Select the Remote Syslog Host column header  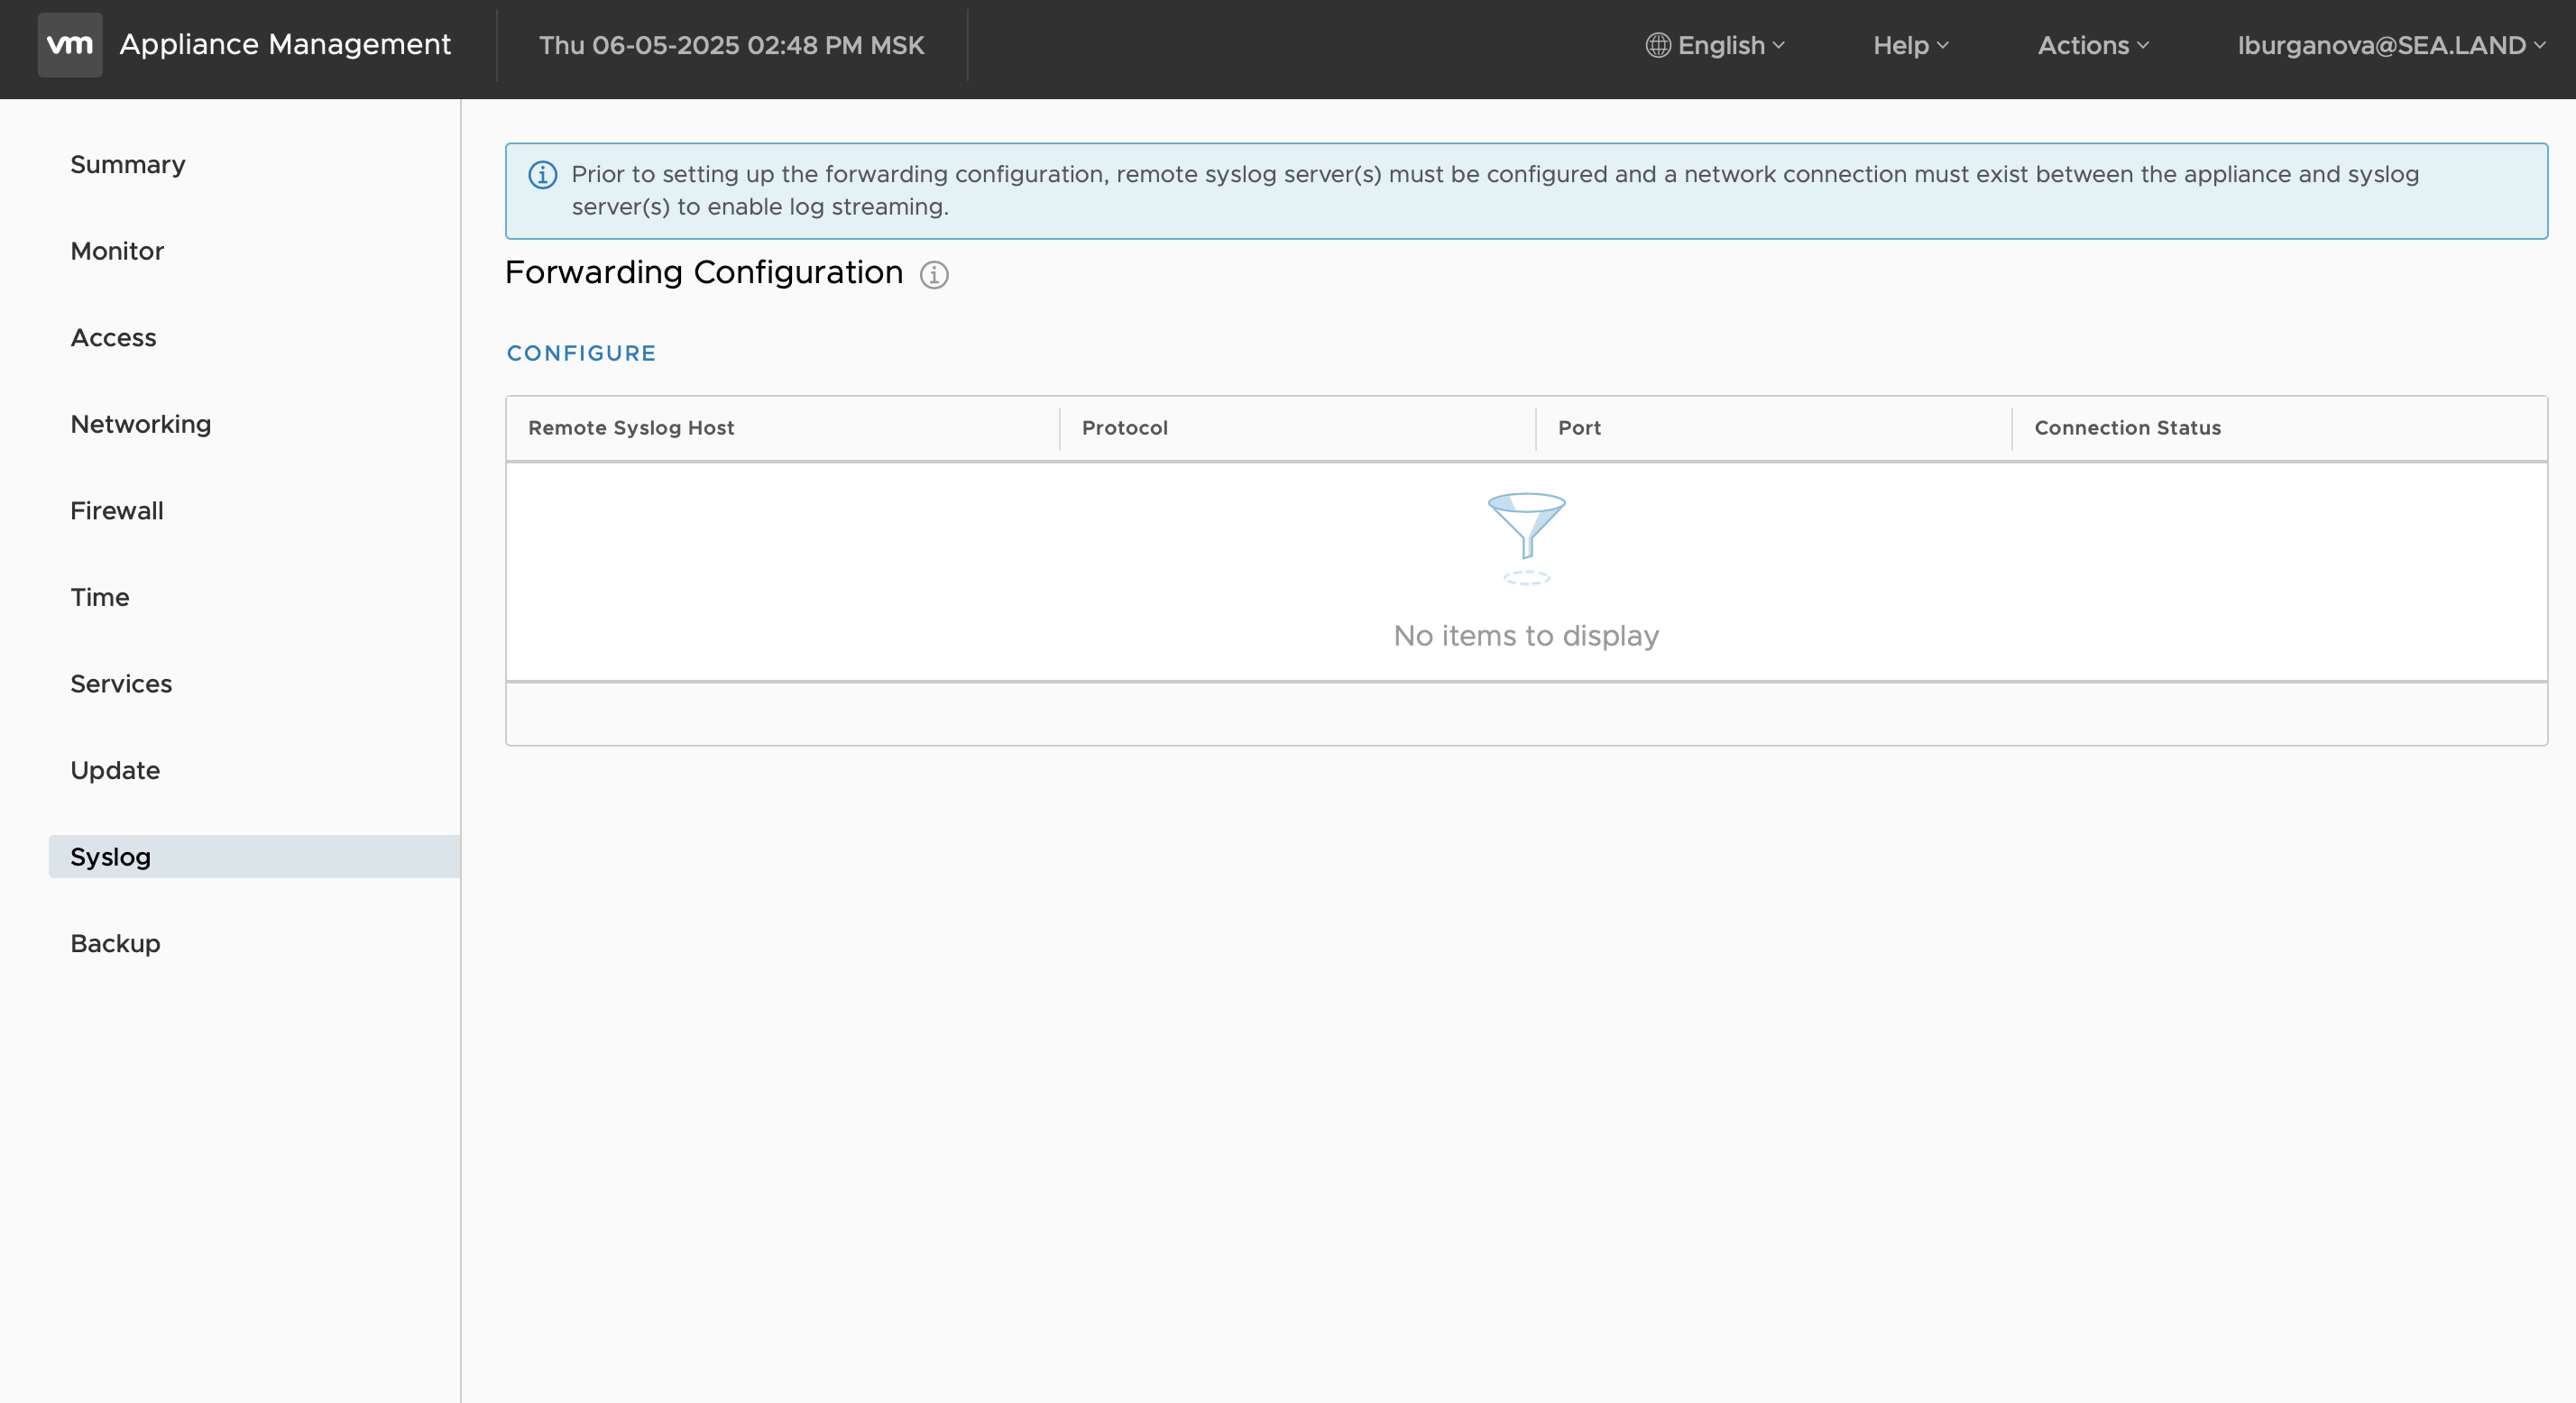coord(629,427)
